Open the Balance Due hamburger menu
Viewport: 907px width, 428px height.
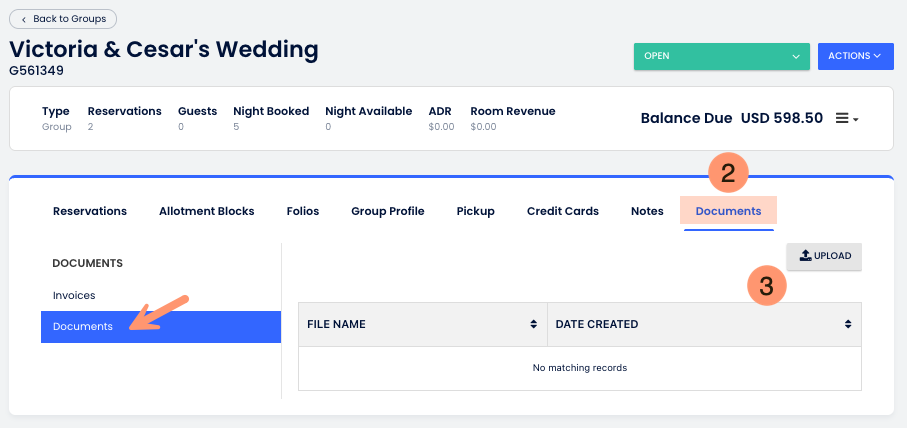846,118
